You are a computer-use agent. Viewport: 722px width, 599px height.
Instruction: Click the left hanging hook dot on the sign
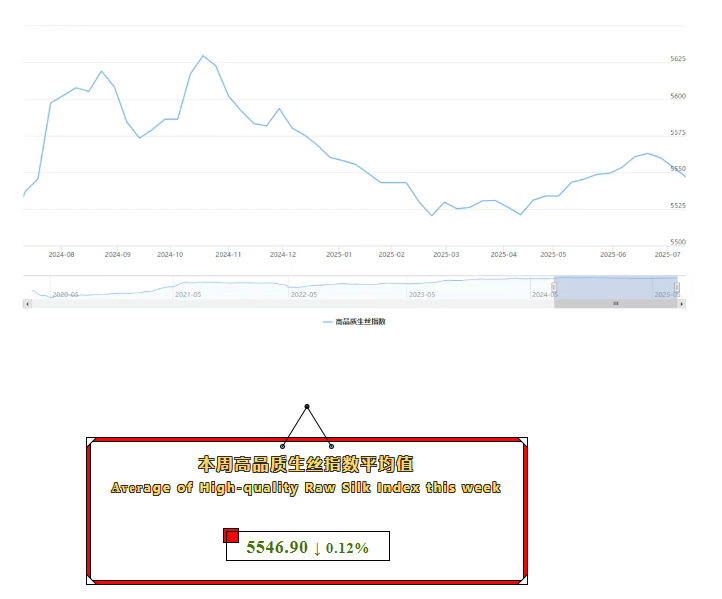pyautogui.click(x=283, y=446)
